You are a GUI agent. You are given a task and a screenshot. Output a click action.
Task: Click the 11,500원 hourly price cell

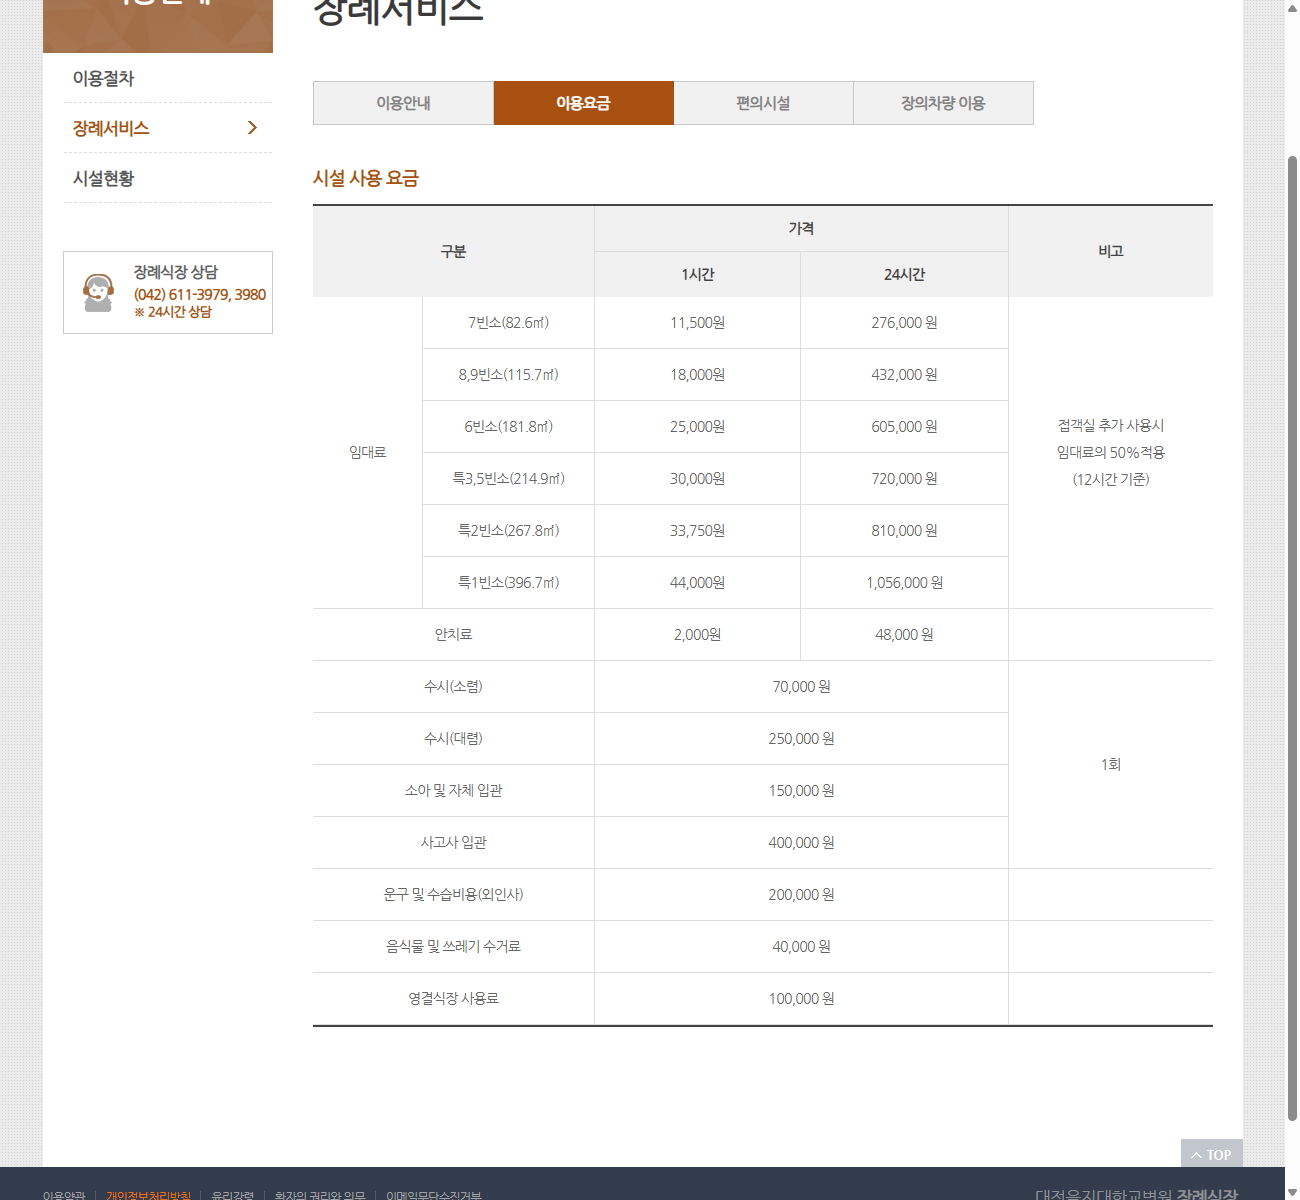697,322
